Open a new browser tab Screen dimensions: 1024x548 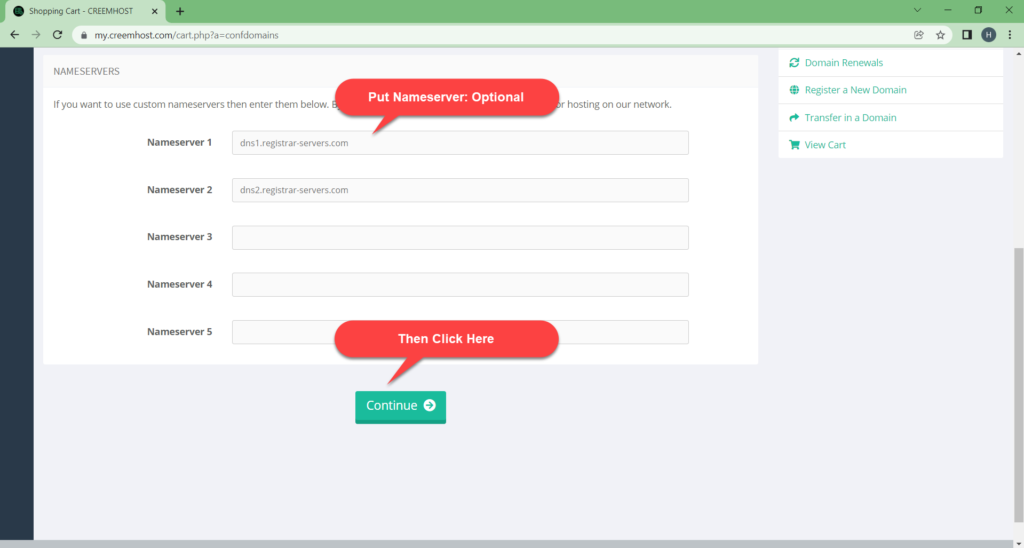(180, 11)
